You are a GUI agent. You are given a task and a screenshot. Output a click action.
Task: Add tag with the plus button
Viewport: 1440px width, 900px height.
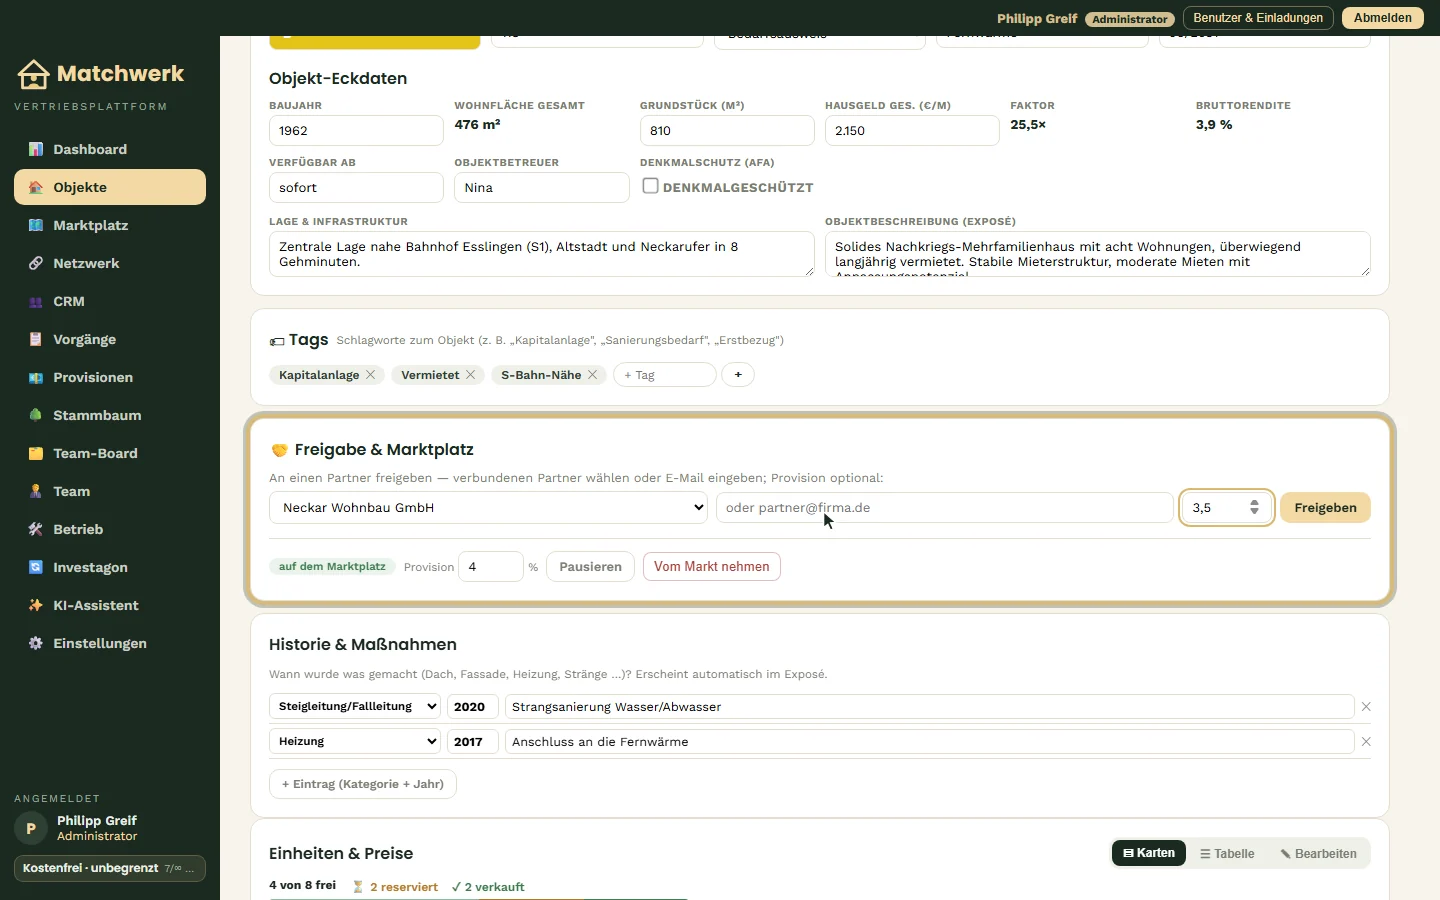[738, 375]
